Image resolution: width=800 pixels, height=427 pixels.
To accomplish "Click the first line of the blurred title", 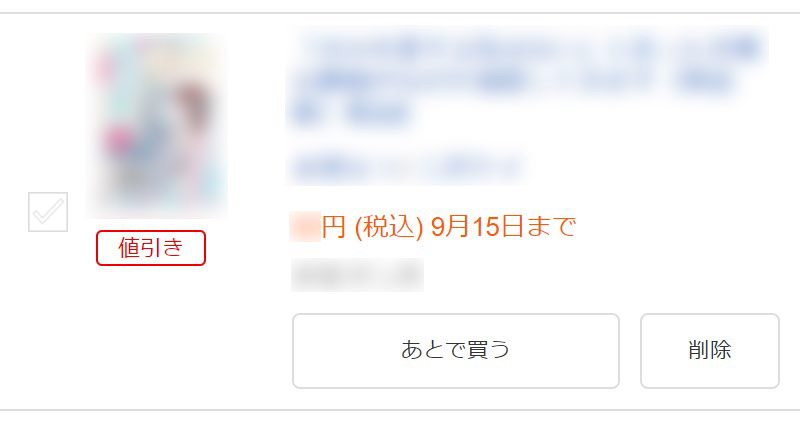I will coord(529,48).
